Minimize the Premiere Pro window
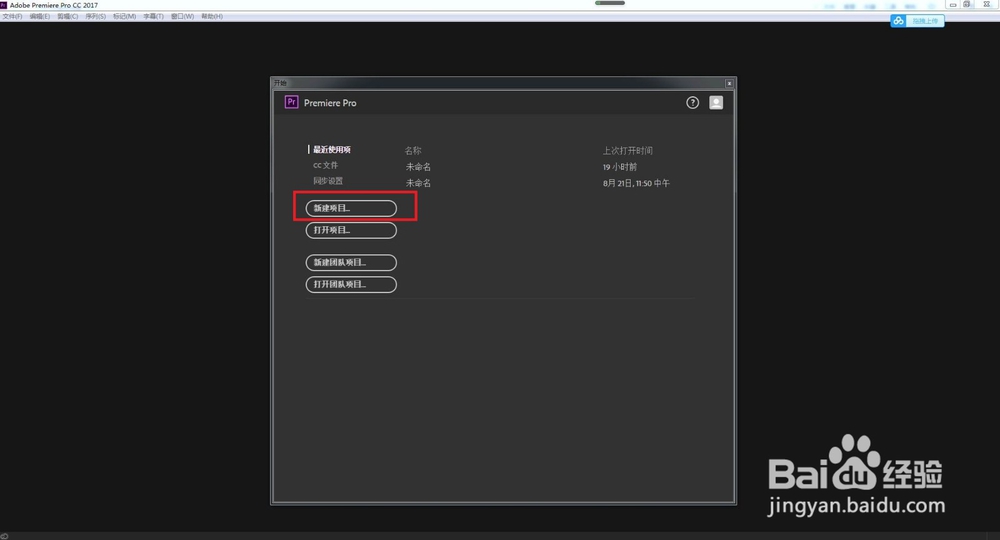1000x540 pixels. pos(953,4)
